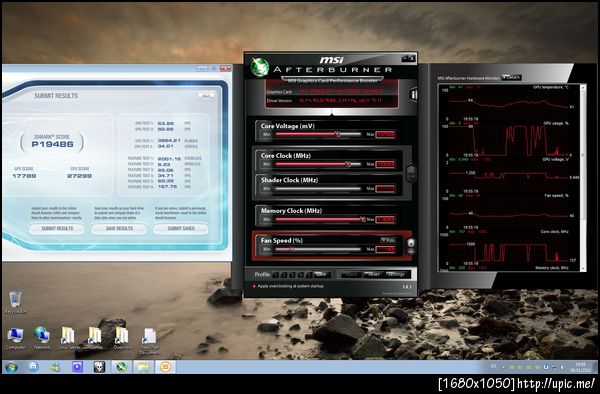
Task: Adjust the Fan Speed slider
Action: click(x=318, y=249)
